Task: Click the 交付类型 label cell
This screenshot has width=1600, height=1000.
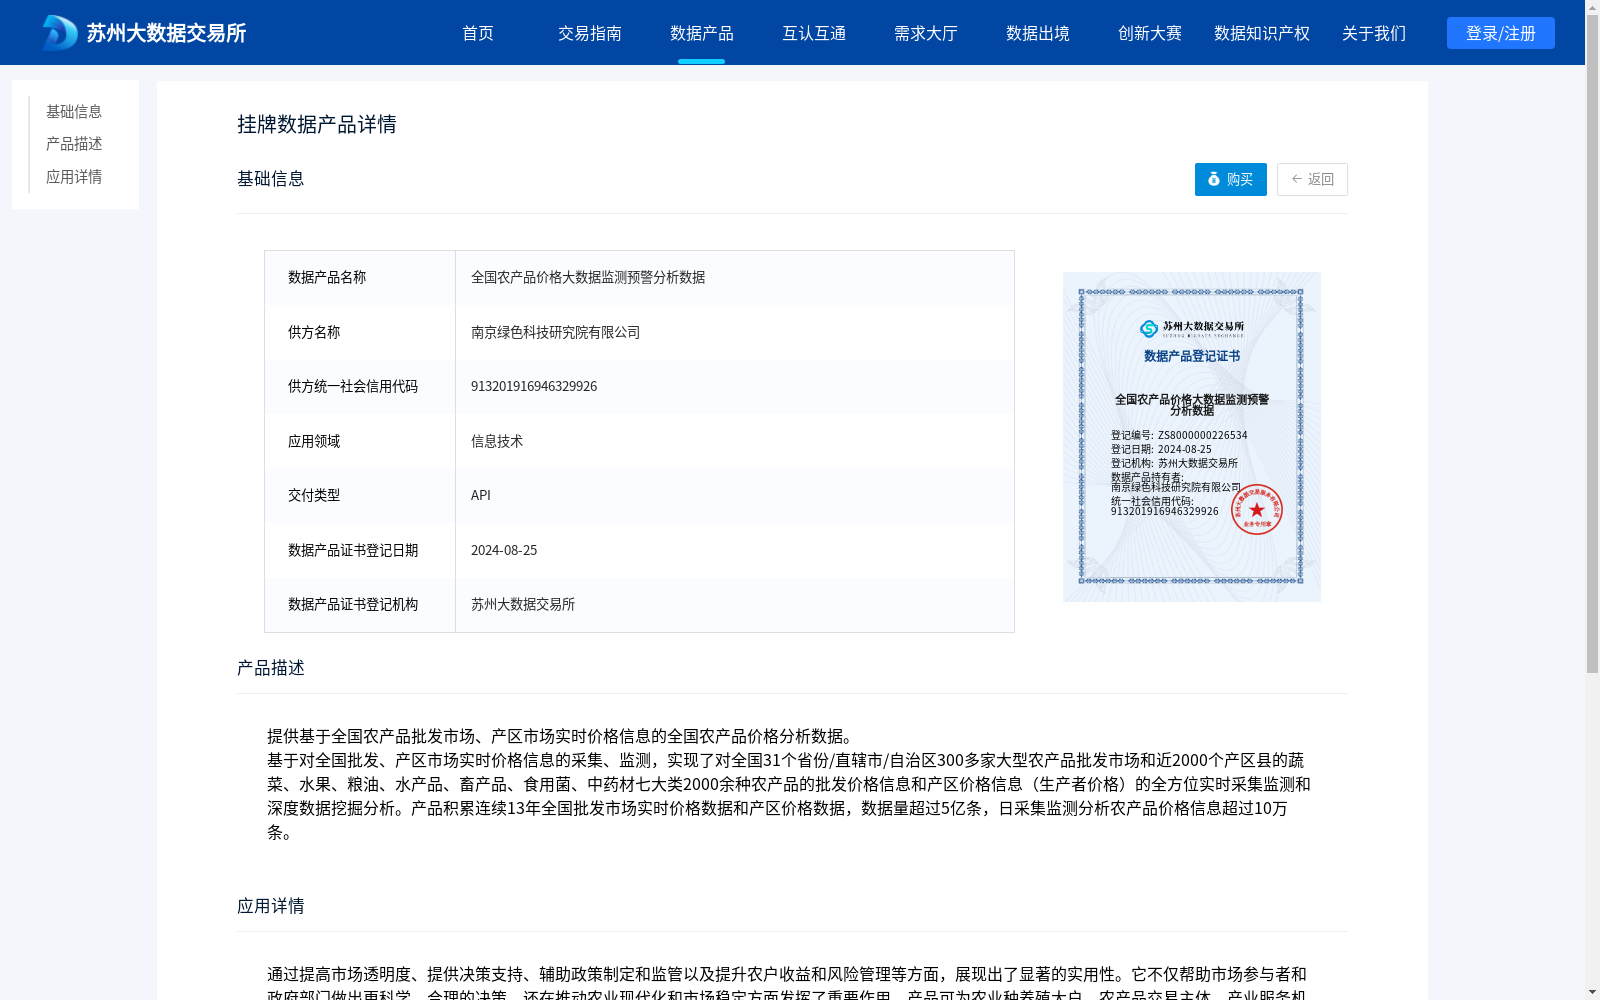Action: (360, 496)
